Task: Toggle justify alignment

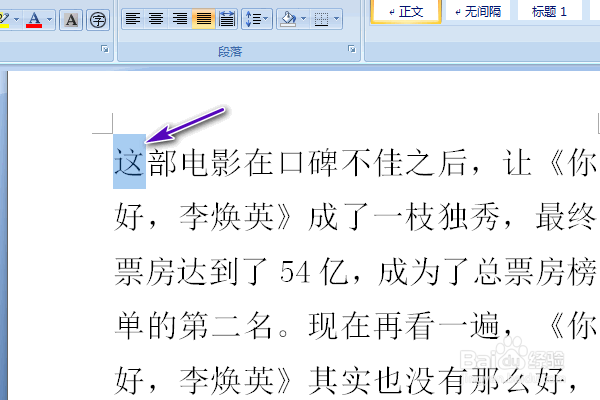Action: click(203, 19)
